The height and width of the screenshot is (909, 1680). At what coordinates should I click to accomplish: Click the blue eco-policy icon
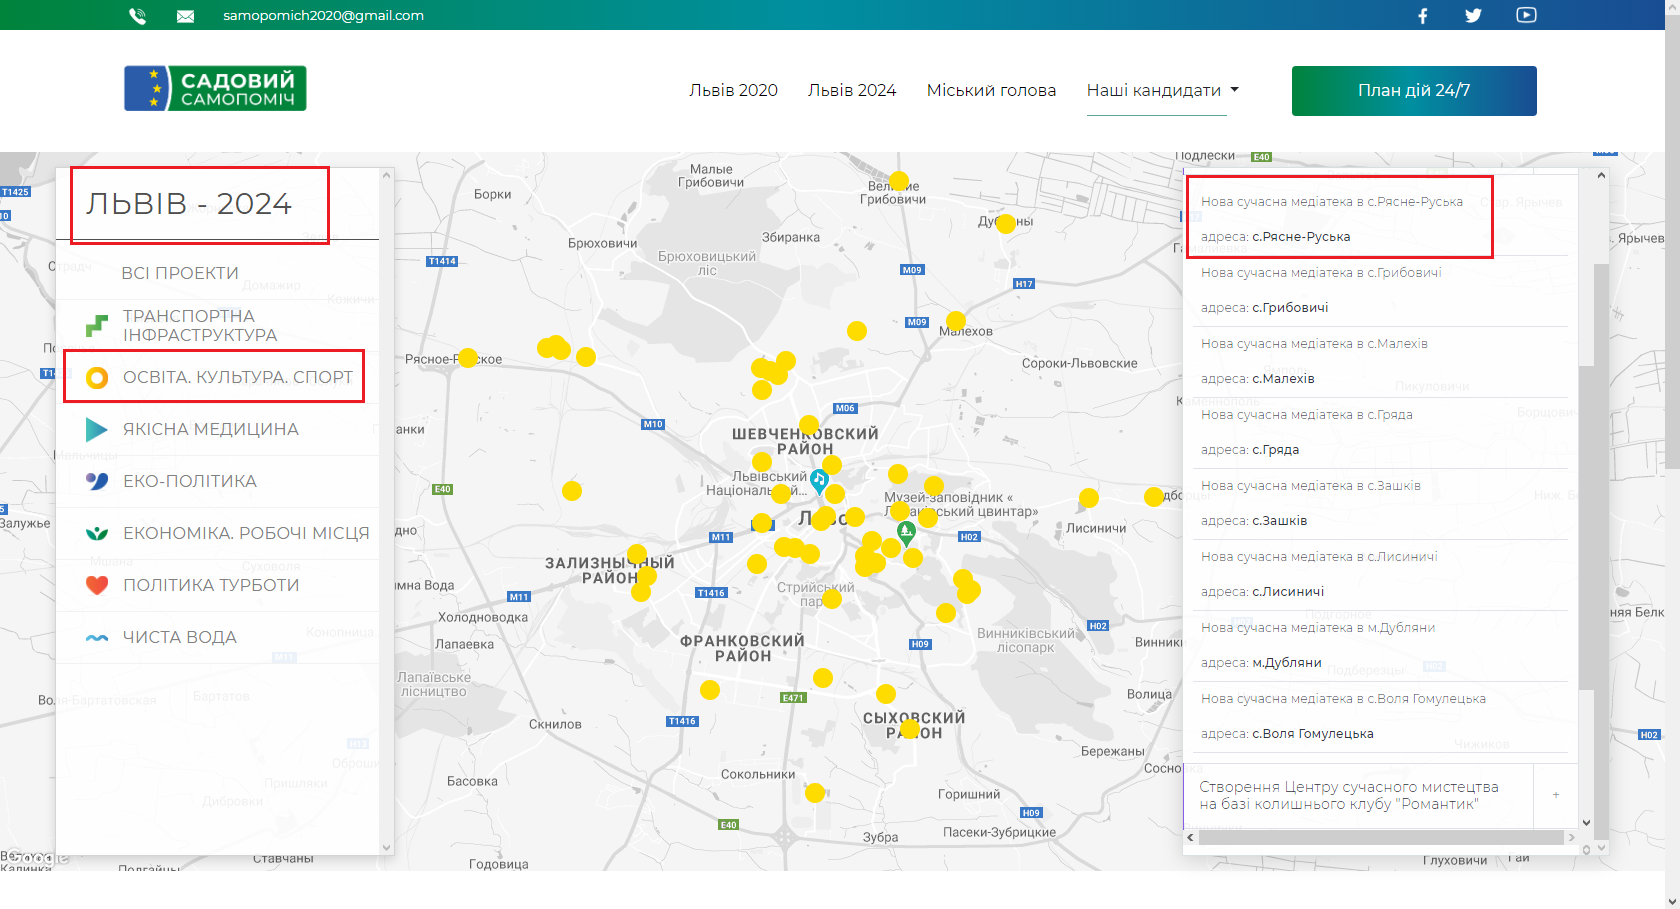[97, 481]
